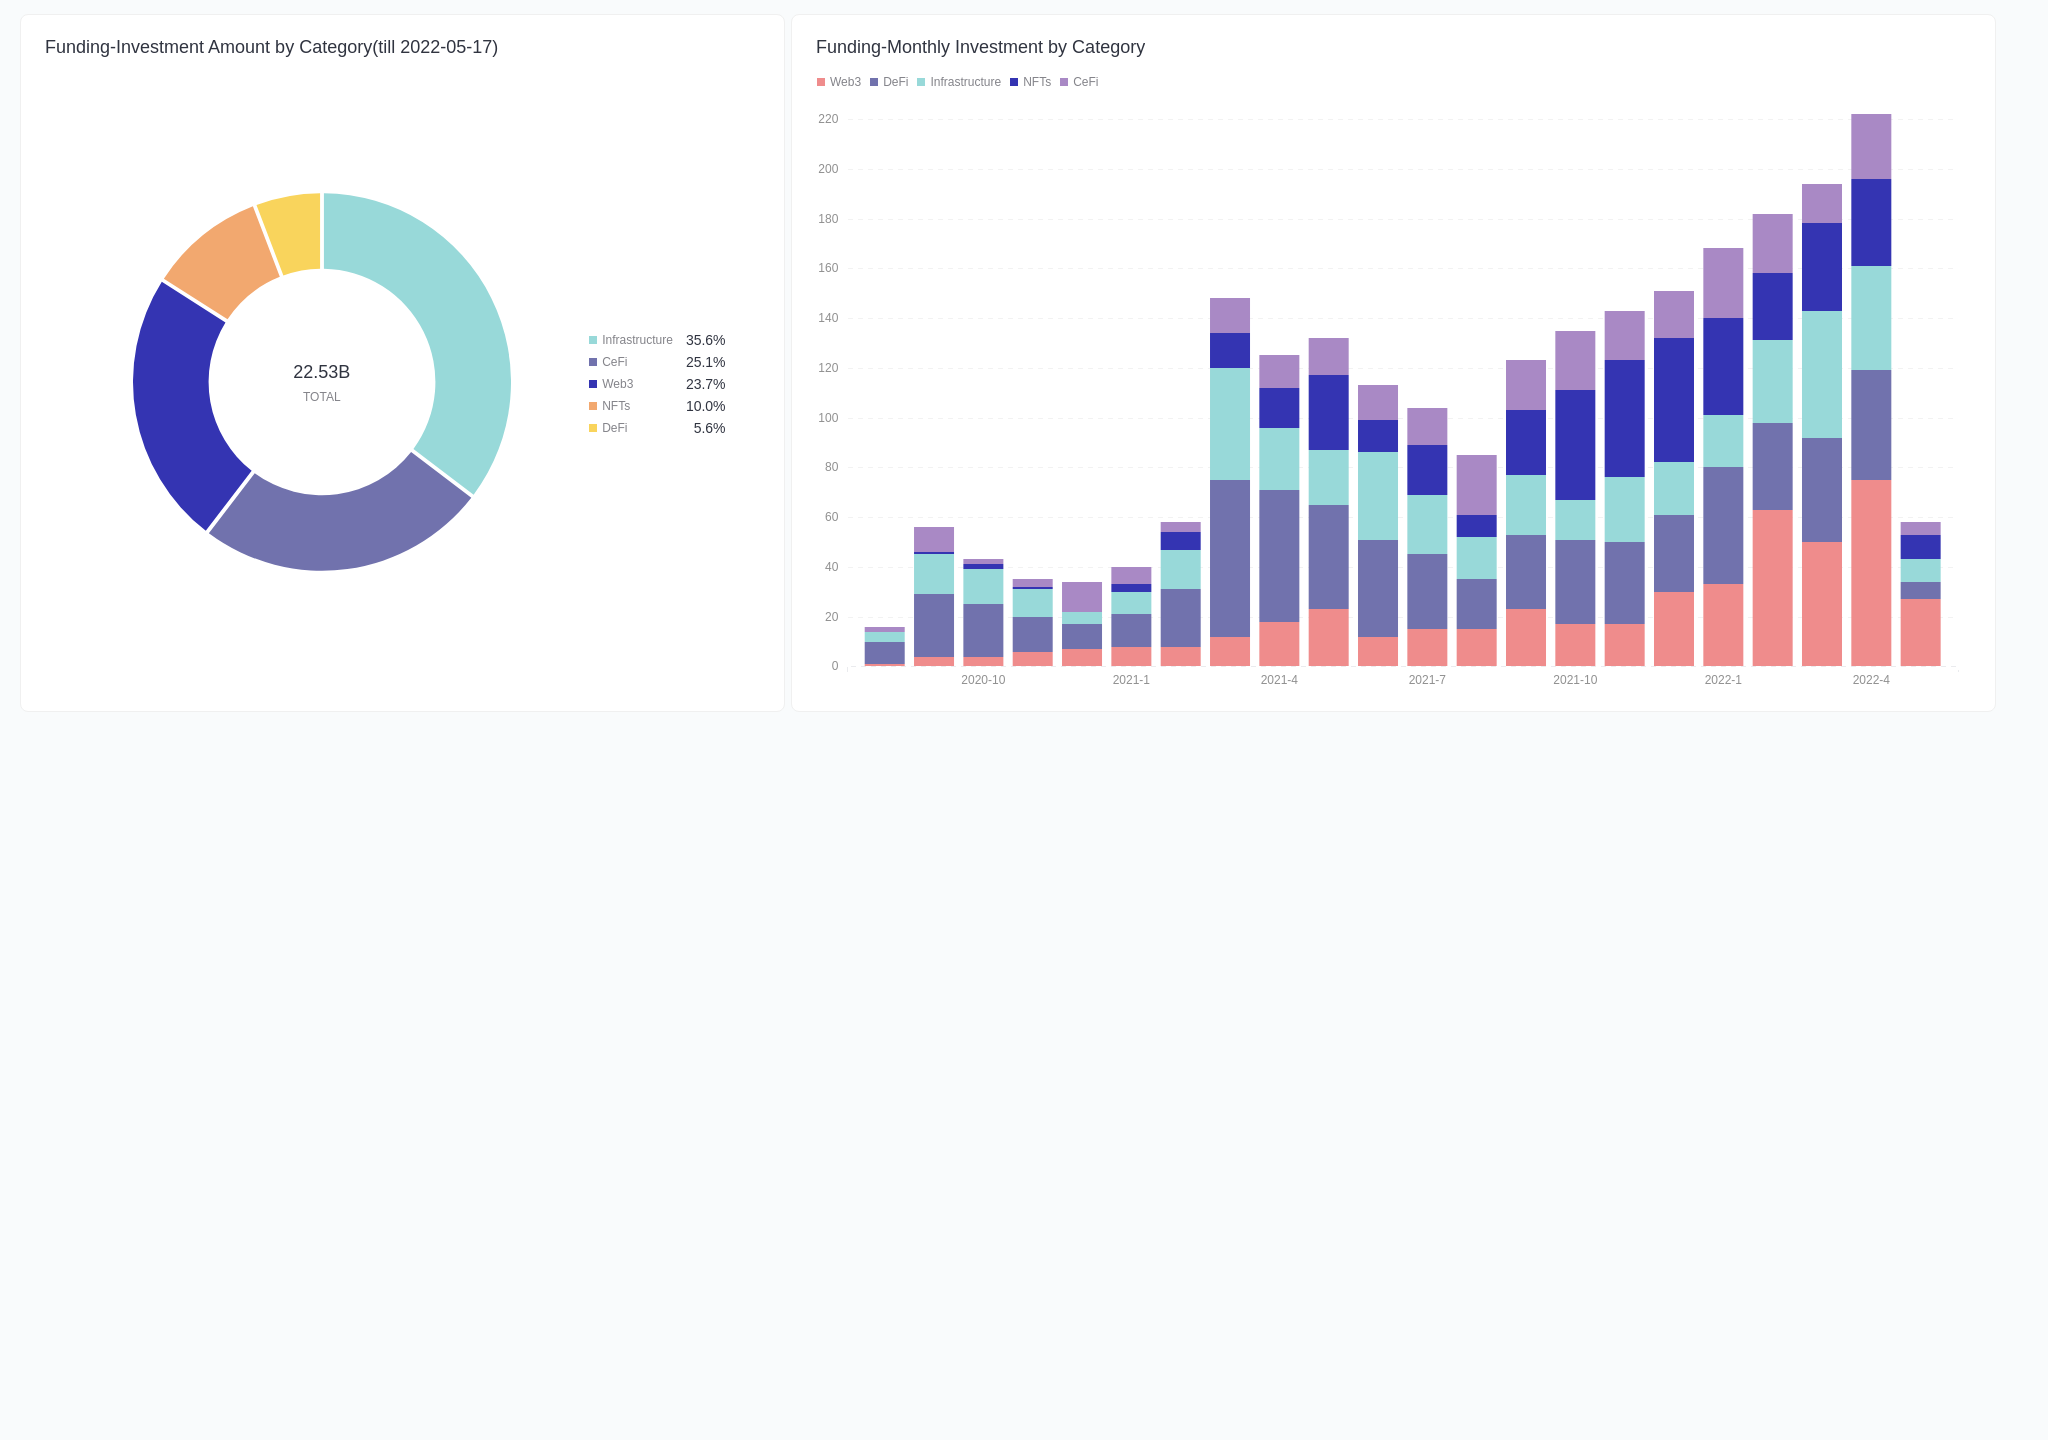
Task: Click the tallest stacked bar near 2022-4
Action: [x=1872, y=400]
